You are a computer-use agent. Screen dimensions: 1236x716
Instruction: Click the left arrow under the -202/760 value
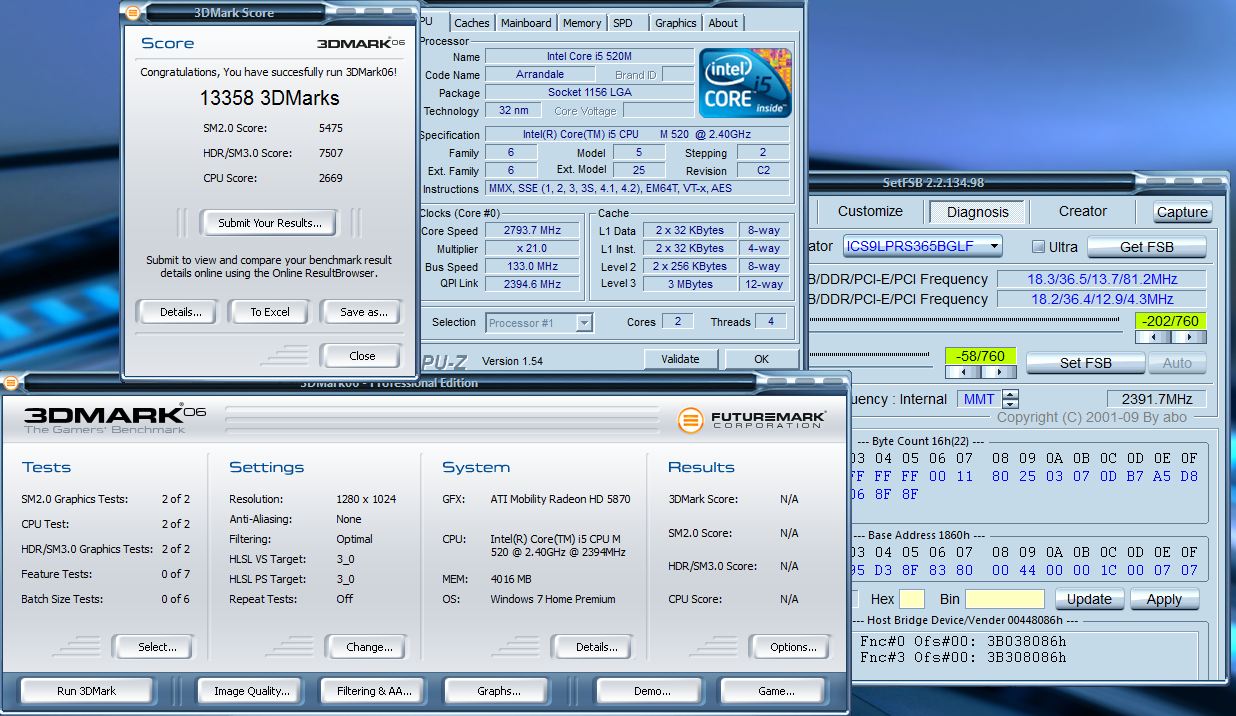[1152, 339]
